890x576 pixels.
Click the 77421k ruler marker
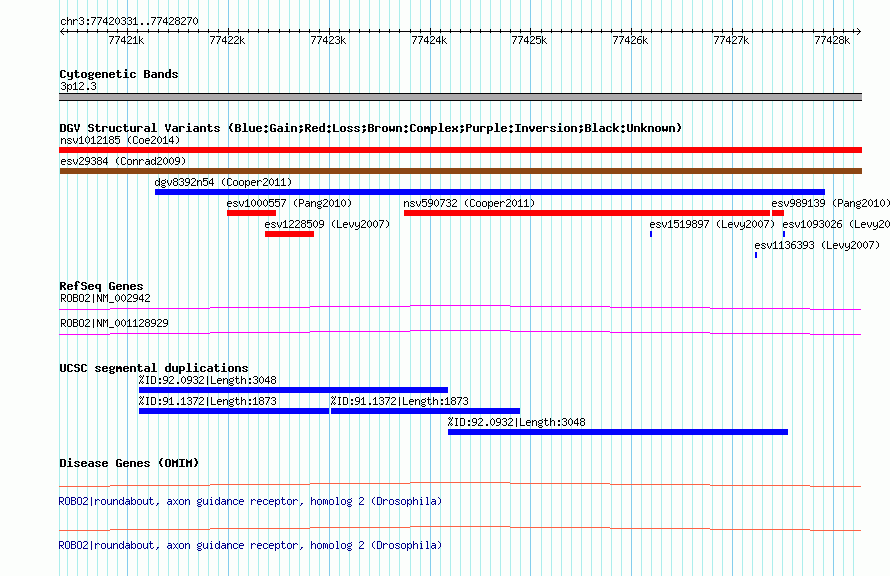pos(126,40)
